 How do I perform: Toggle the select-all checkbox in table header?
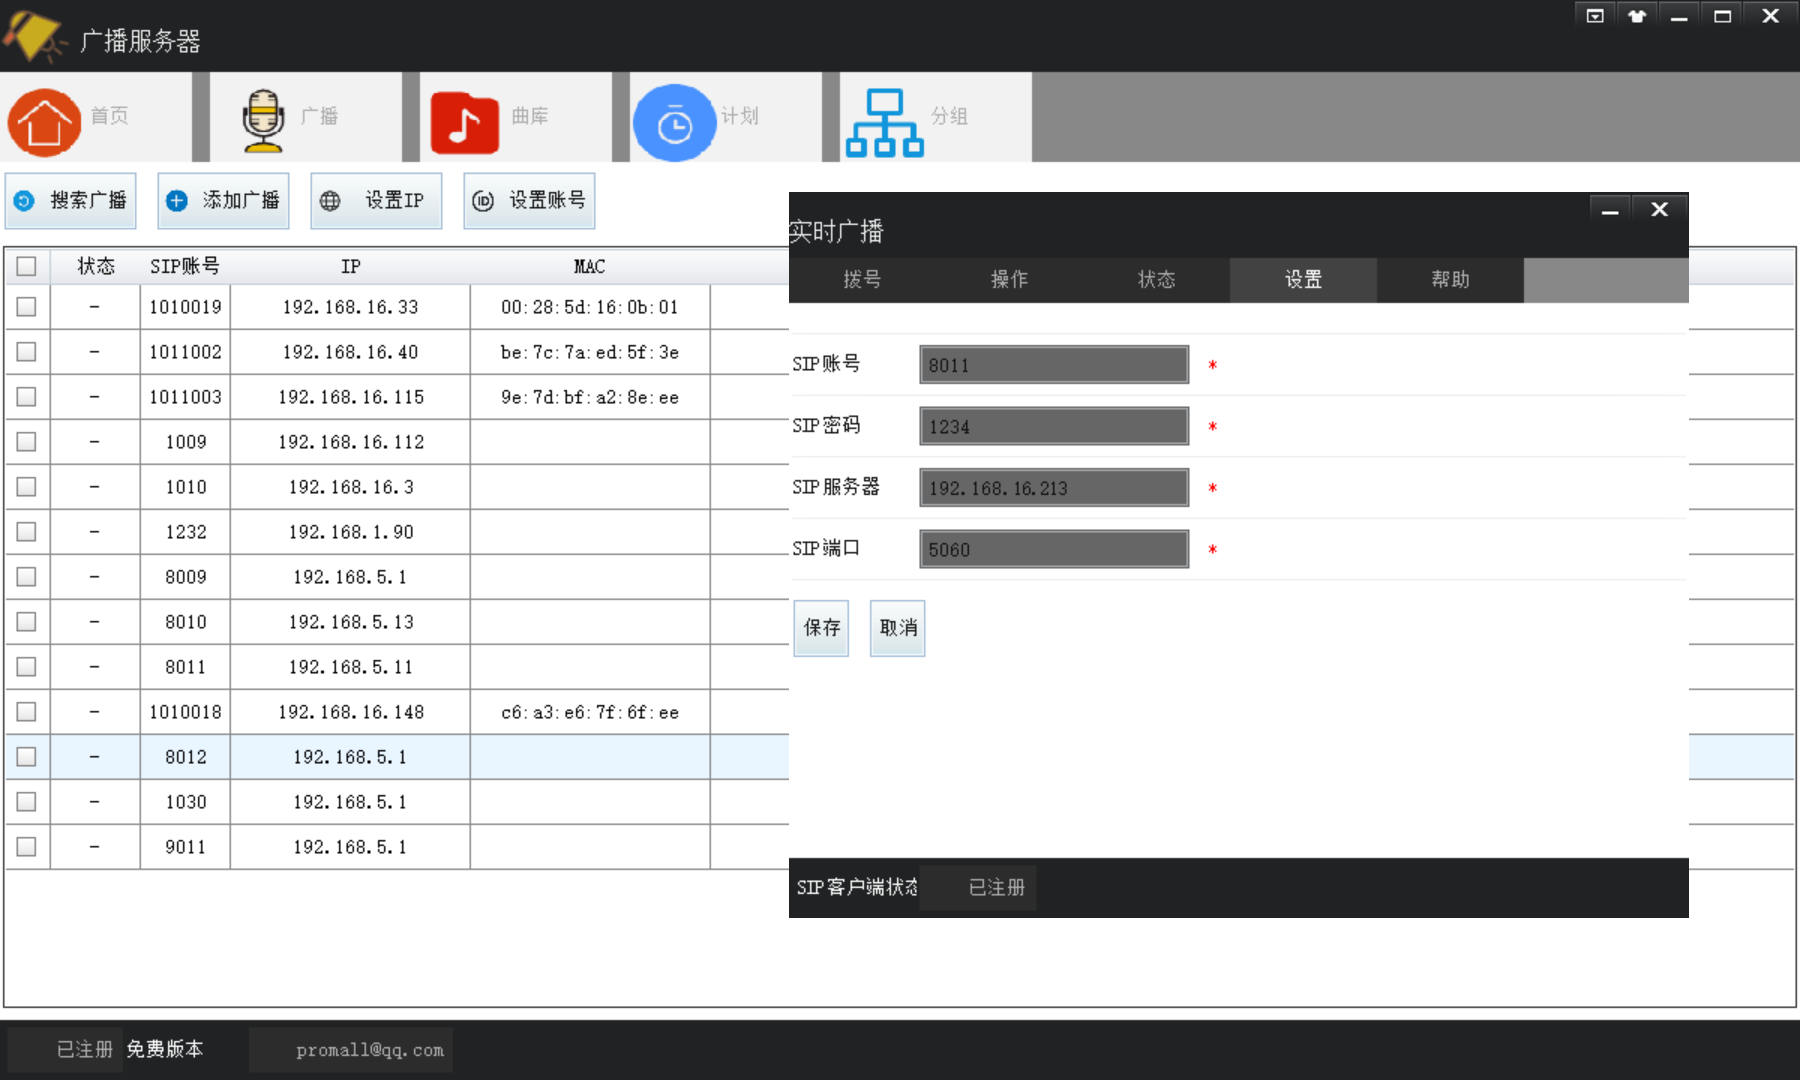(27, 266)
